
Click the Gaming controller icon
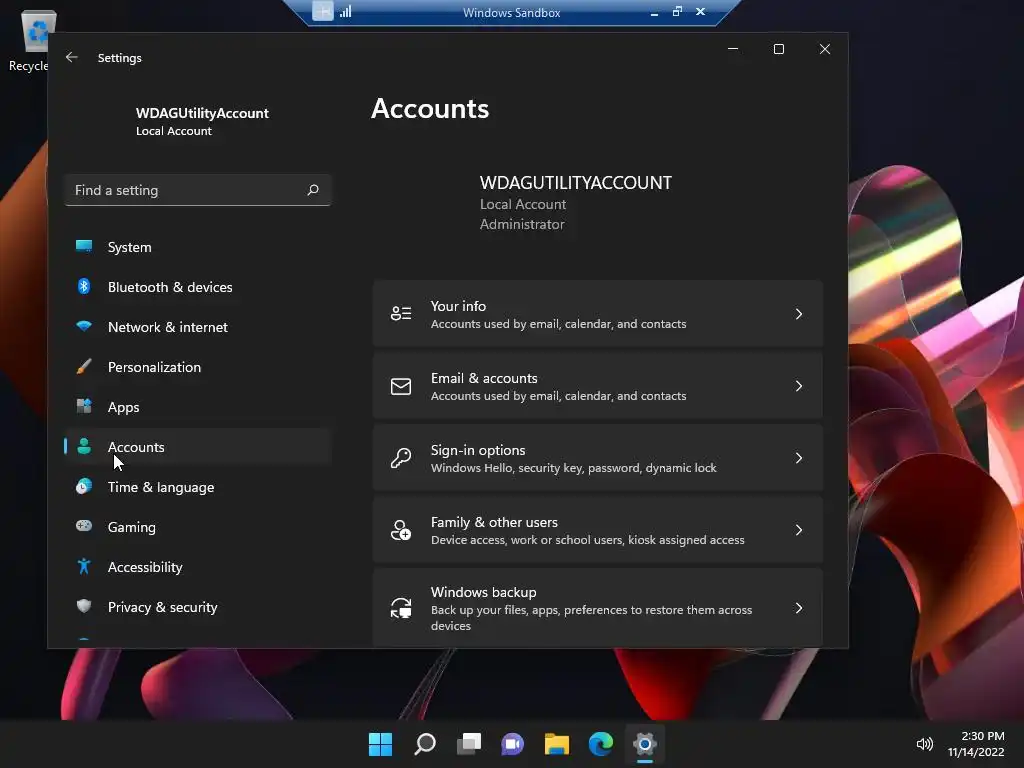(x=84, y=526)
